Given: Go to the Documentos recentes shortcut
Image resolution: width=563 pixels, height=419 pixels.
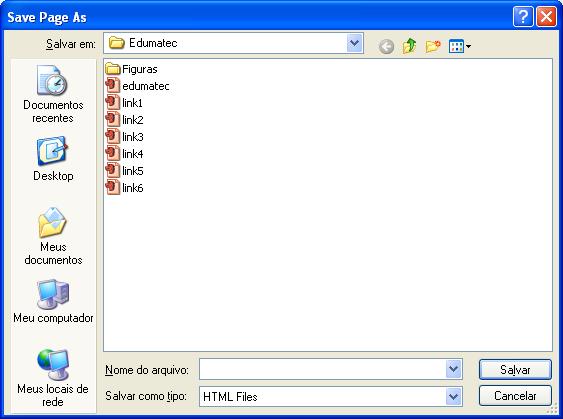Looking at the screenshot, I should click(53, 94).
